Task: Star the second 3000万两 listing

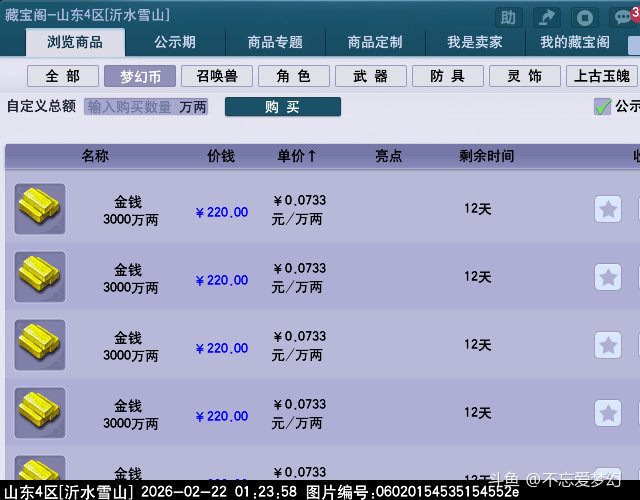Action: 608,277
